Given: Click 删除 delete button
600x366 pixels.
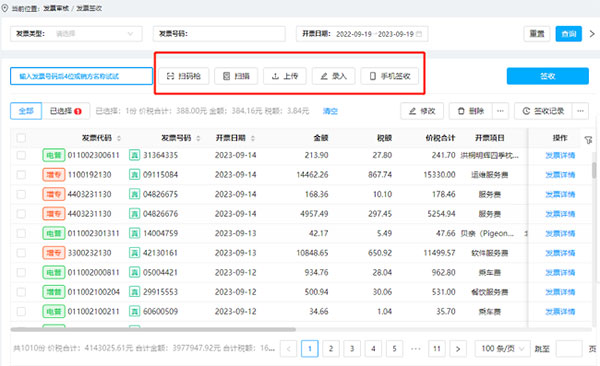Looking at the screenshot, I should [471, 111].
